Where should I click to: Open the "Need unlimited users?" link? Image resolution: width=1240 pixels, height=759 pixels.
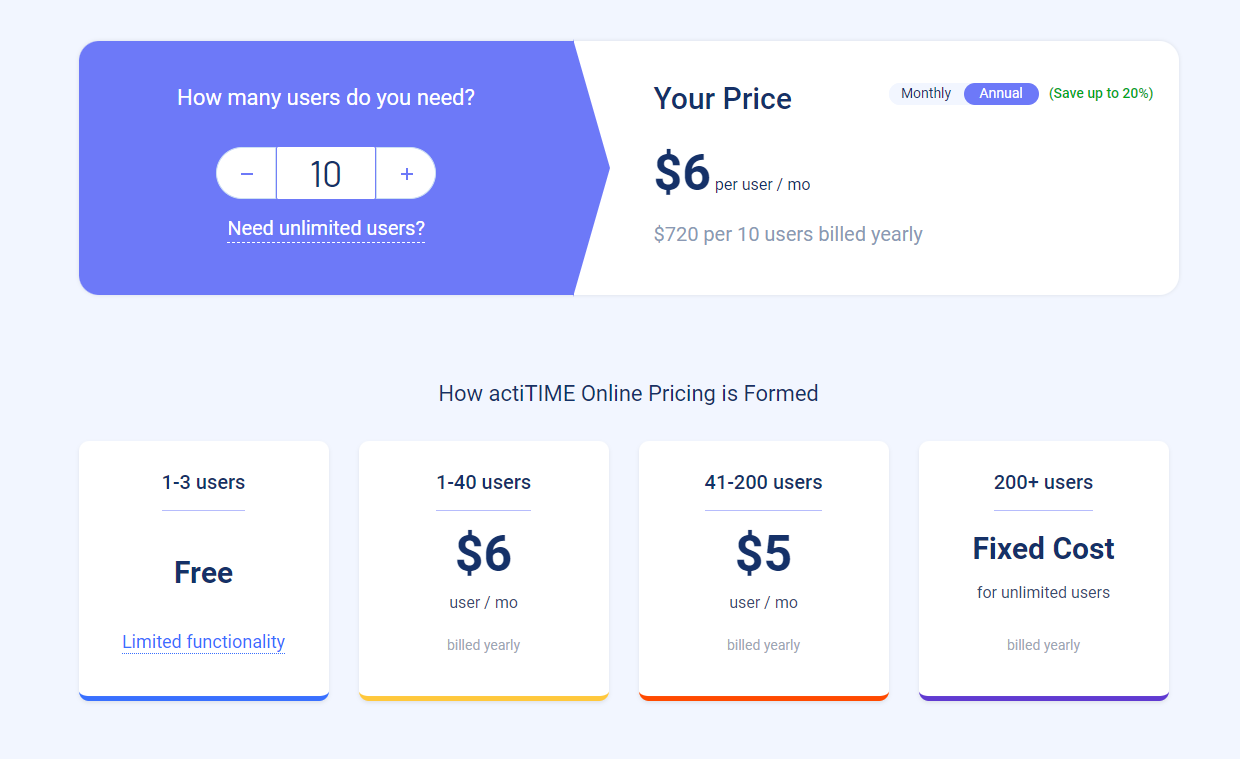coord(326,228)
